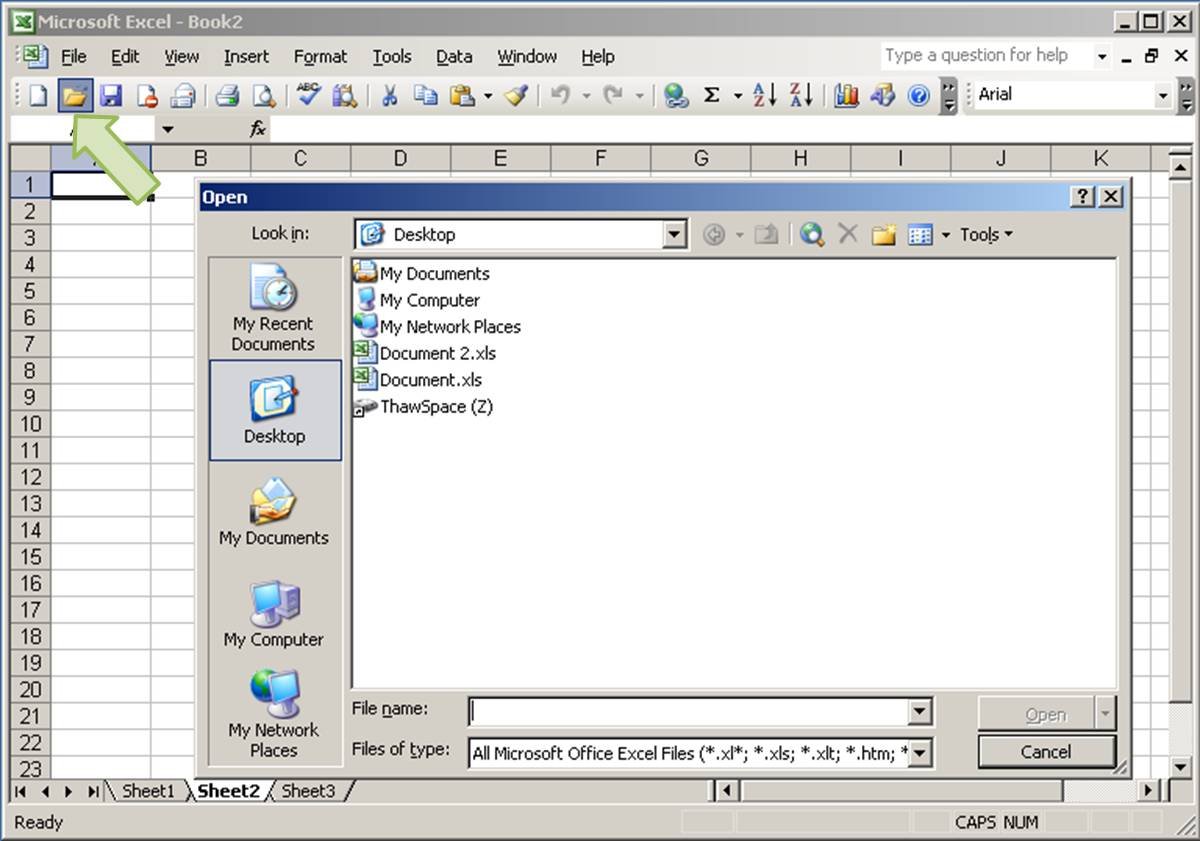Screen dimensions: 1200x841
Task: Click the Undo arrow icon
Action: coord(561,95)
